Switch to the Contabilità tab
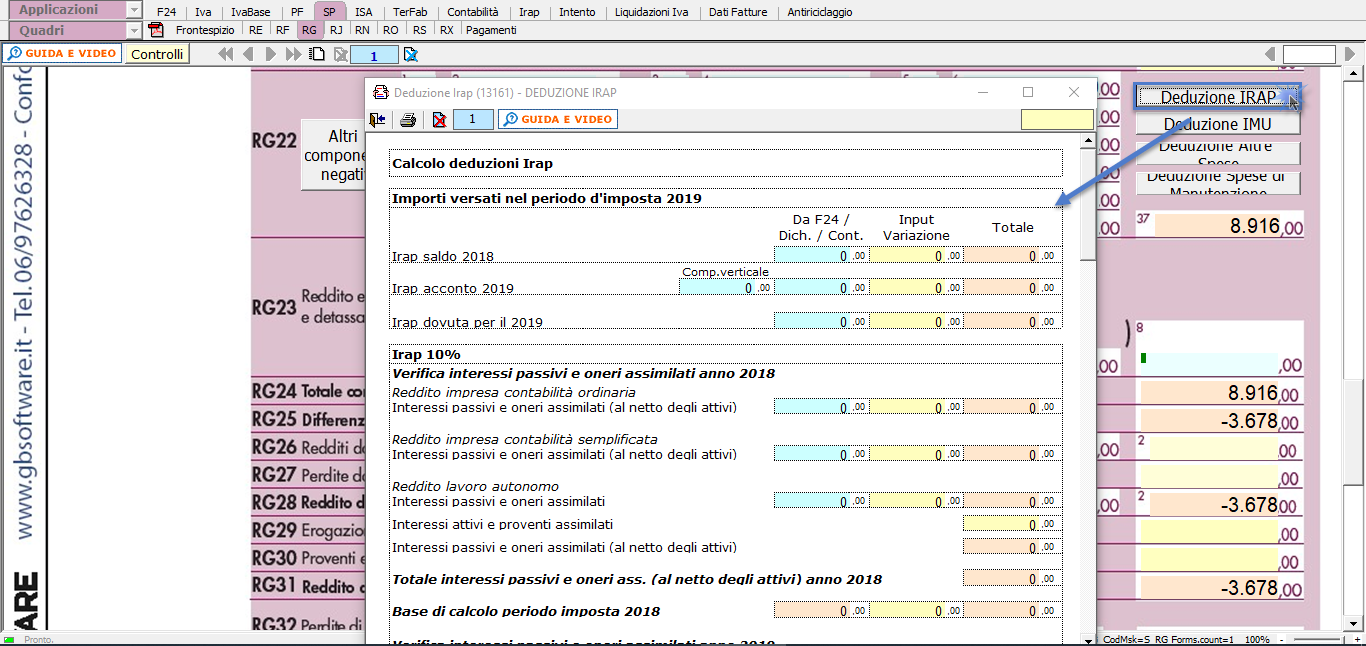The width and height of the screenshot is (1366, 646). [x=473, y=12]
